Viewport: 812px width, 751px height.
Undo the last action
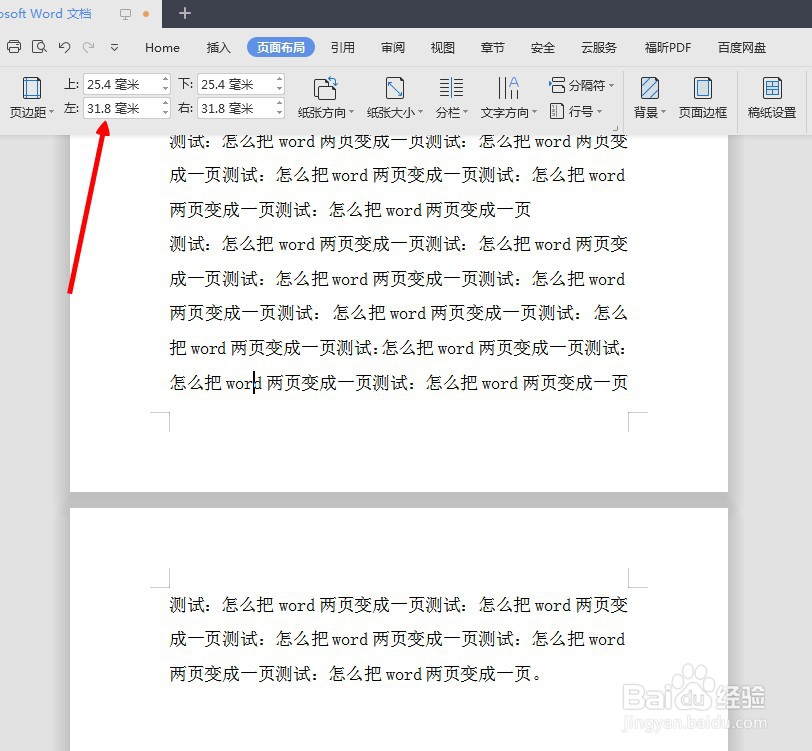(64, 48)
